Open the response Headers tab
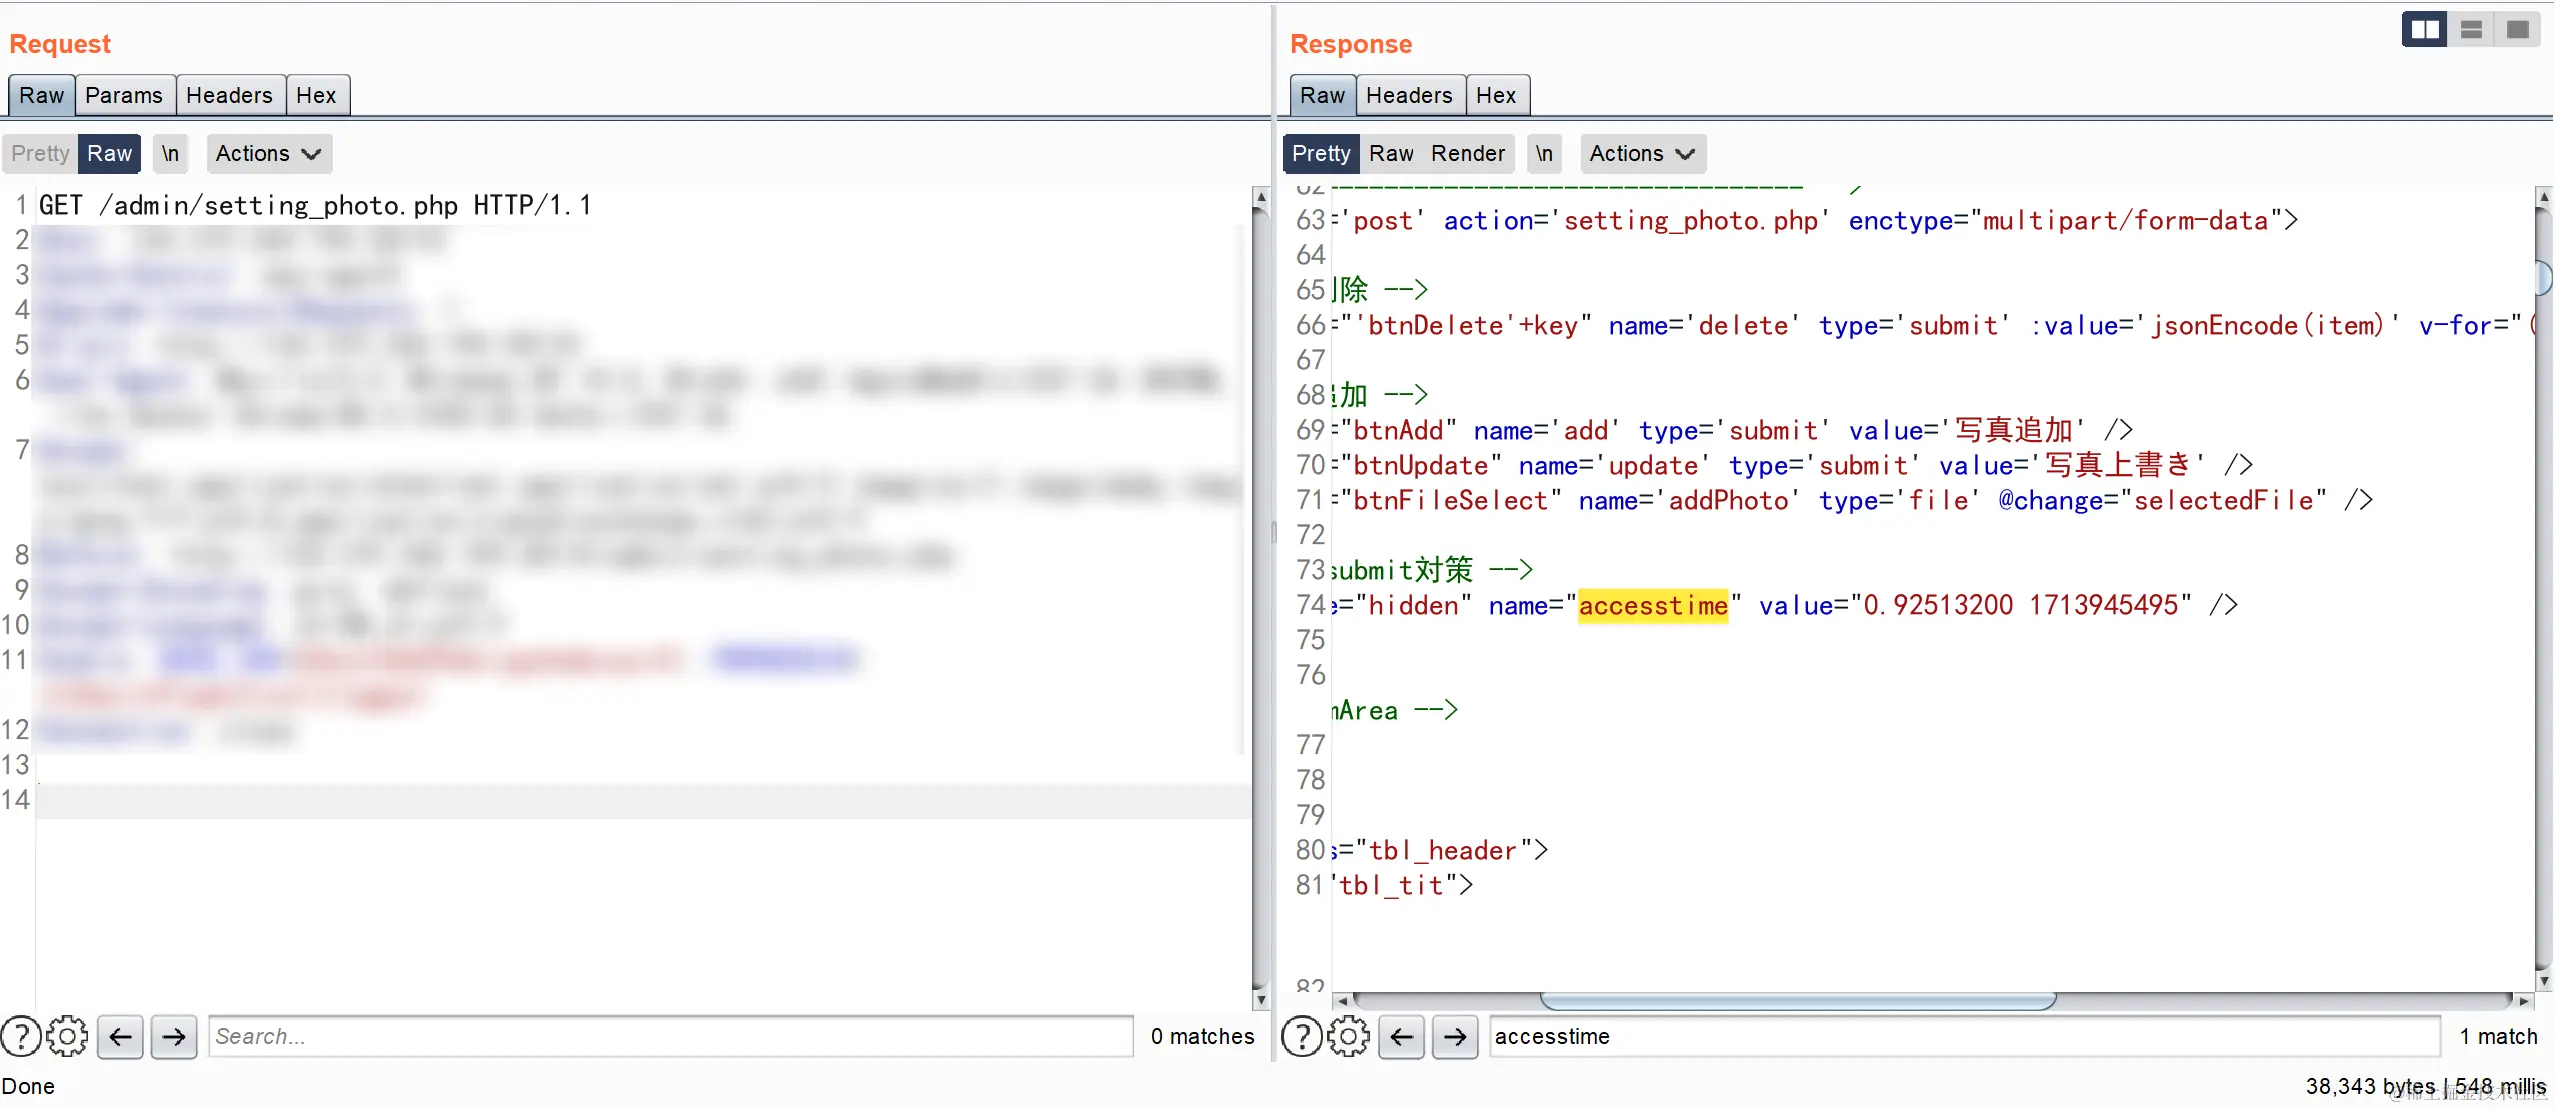The width and height of the screenshot is (2555, 1109). click(x=1409, y=95)
